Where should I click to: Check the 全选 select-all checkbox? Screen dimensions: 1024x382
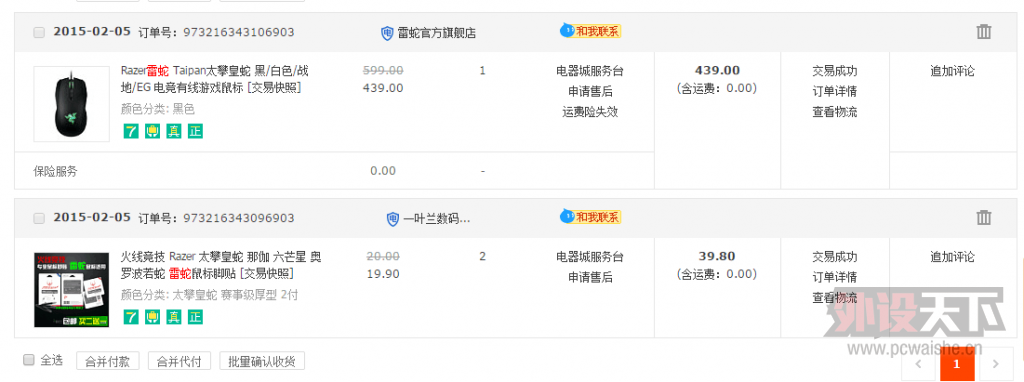(29, 360)
